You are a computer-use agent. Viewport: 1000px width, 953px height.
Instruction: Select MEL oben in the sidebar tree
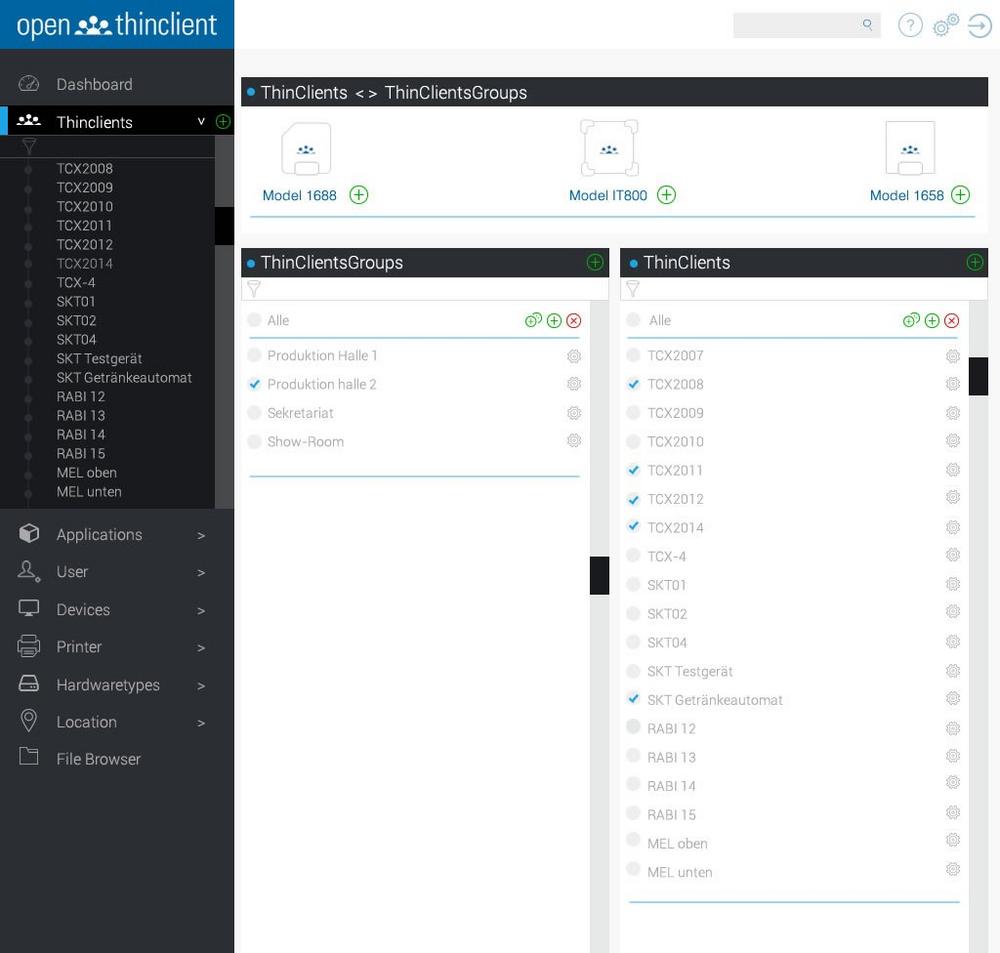click(86, 473)
